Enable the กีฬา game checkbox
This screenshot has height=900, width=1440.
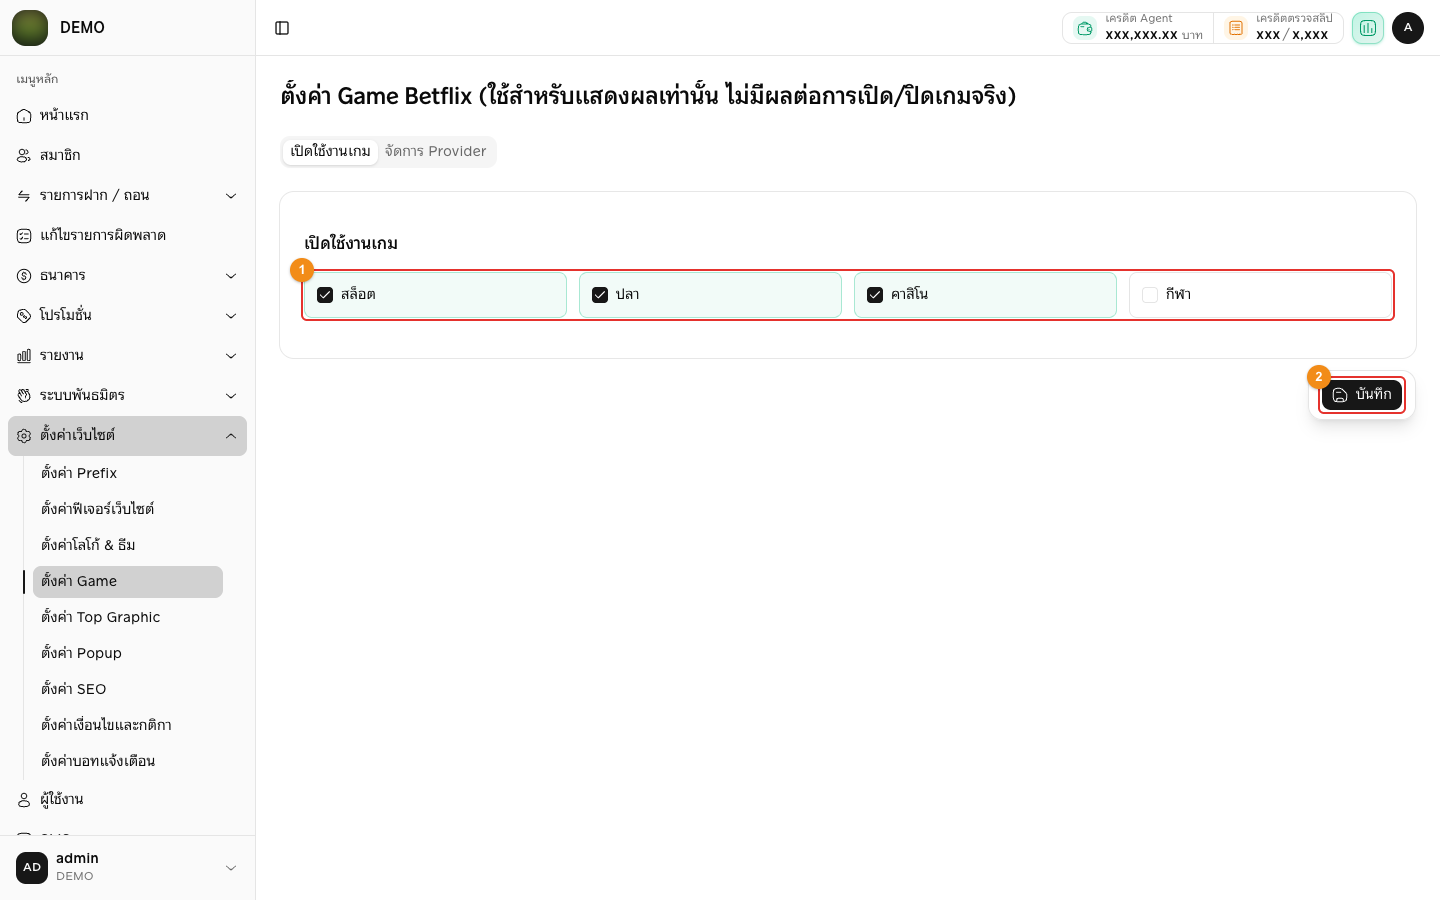(x=1150, y=295)
